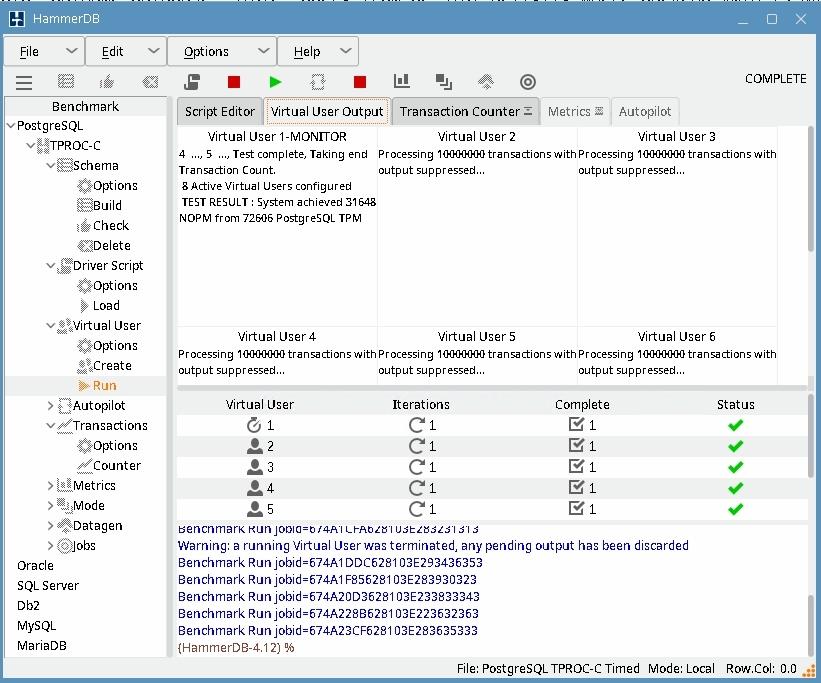Select SQL Server in benchmark list
The height and width of the screenshot is (683, 821).
pos(48,586)
